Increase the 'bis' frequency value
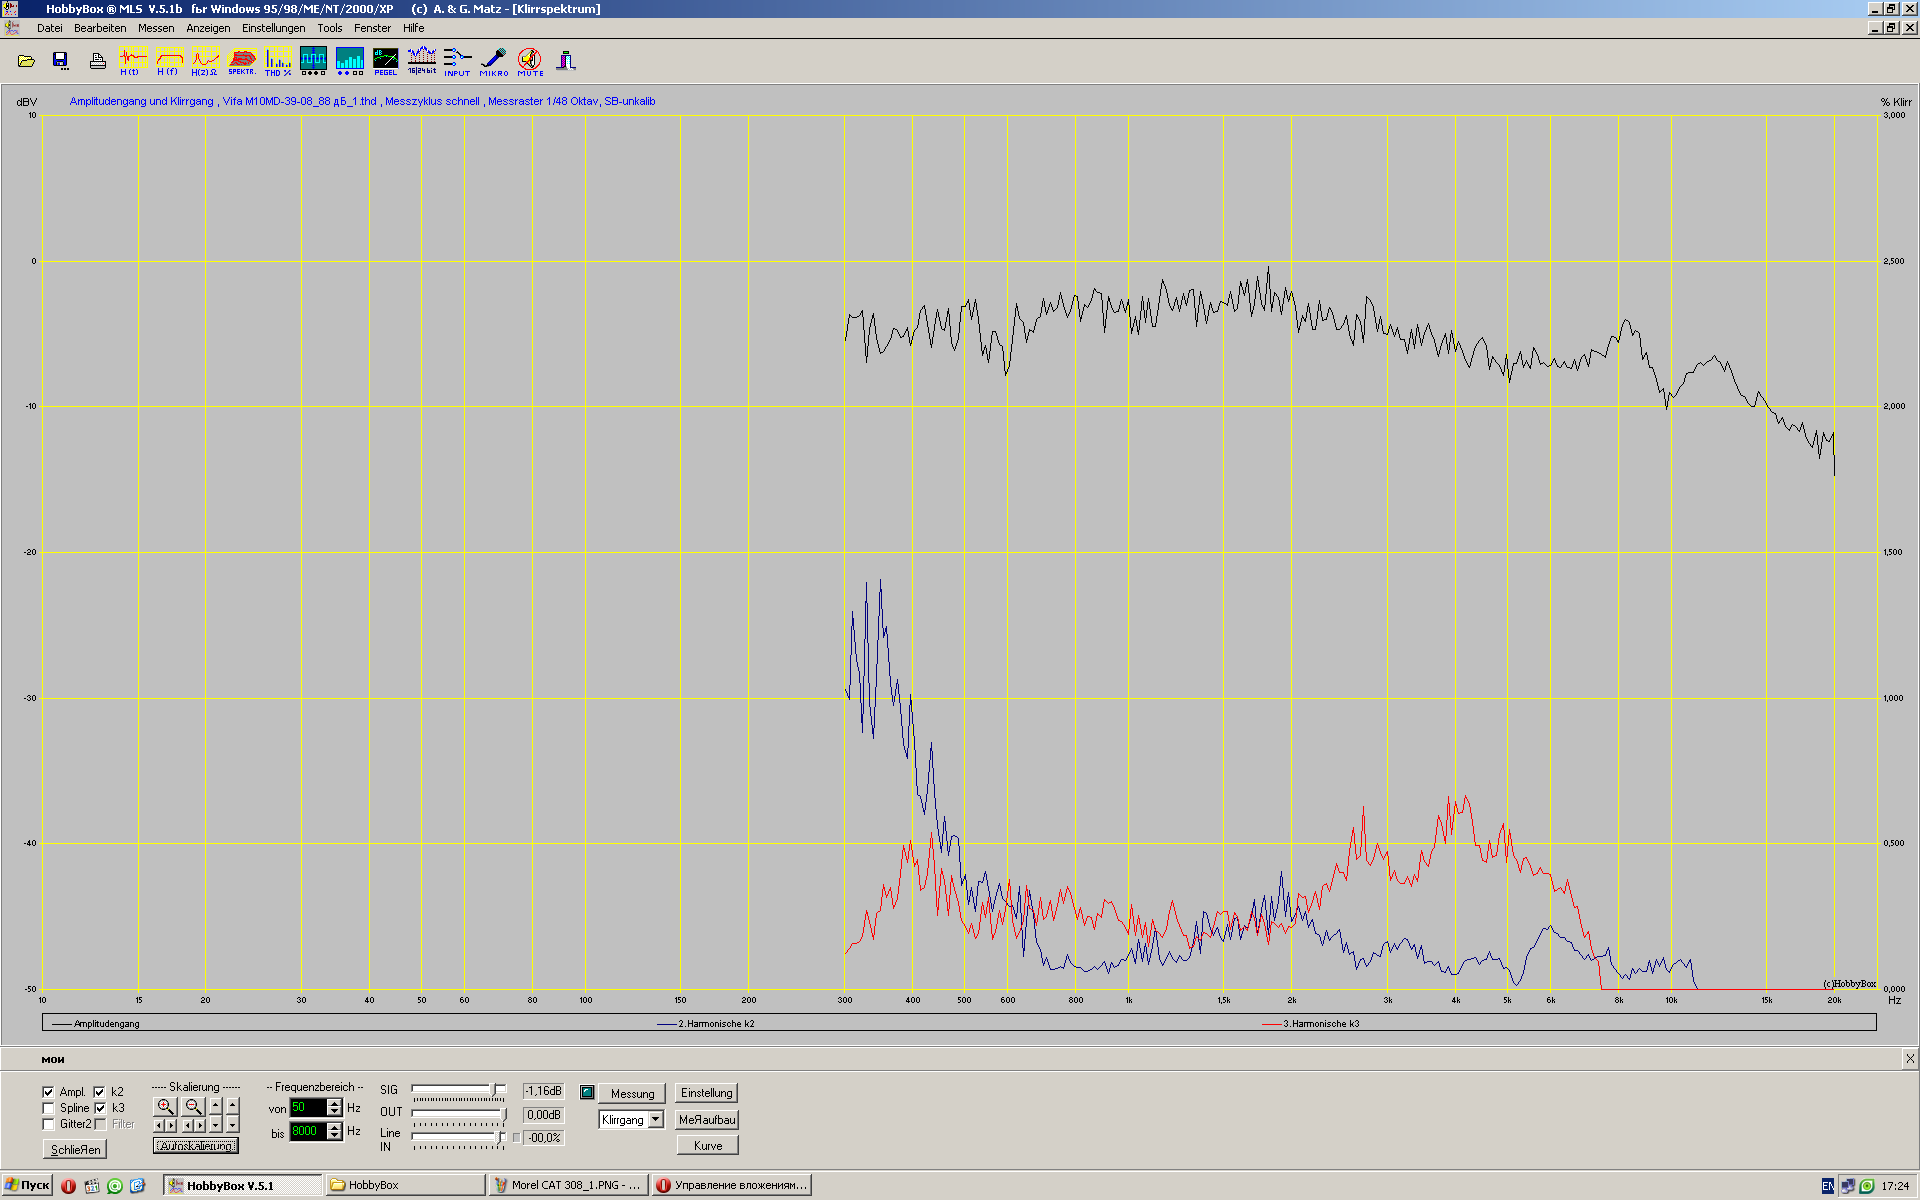This screenshot has height=1200, width=1920. 335,1127
